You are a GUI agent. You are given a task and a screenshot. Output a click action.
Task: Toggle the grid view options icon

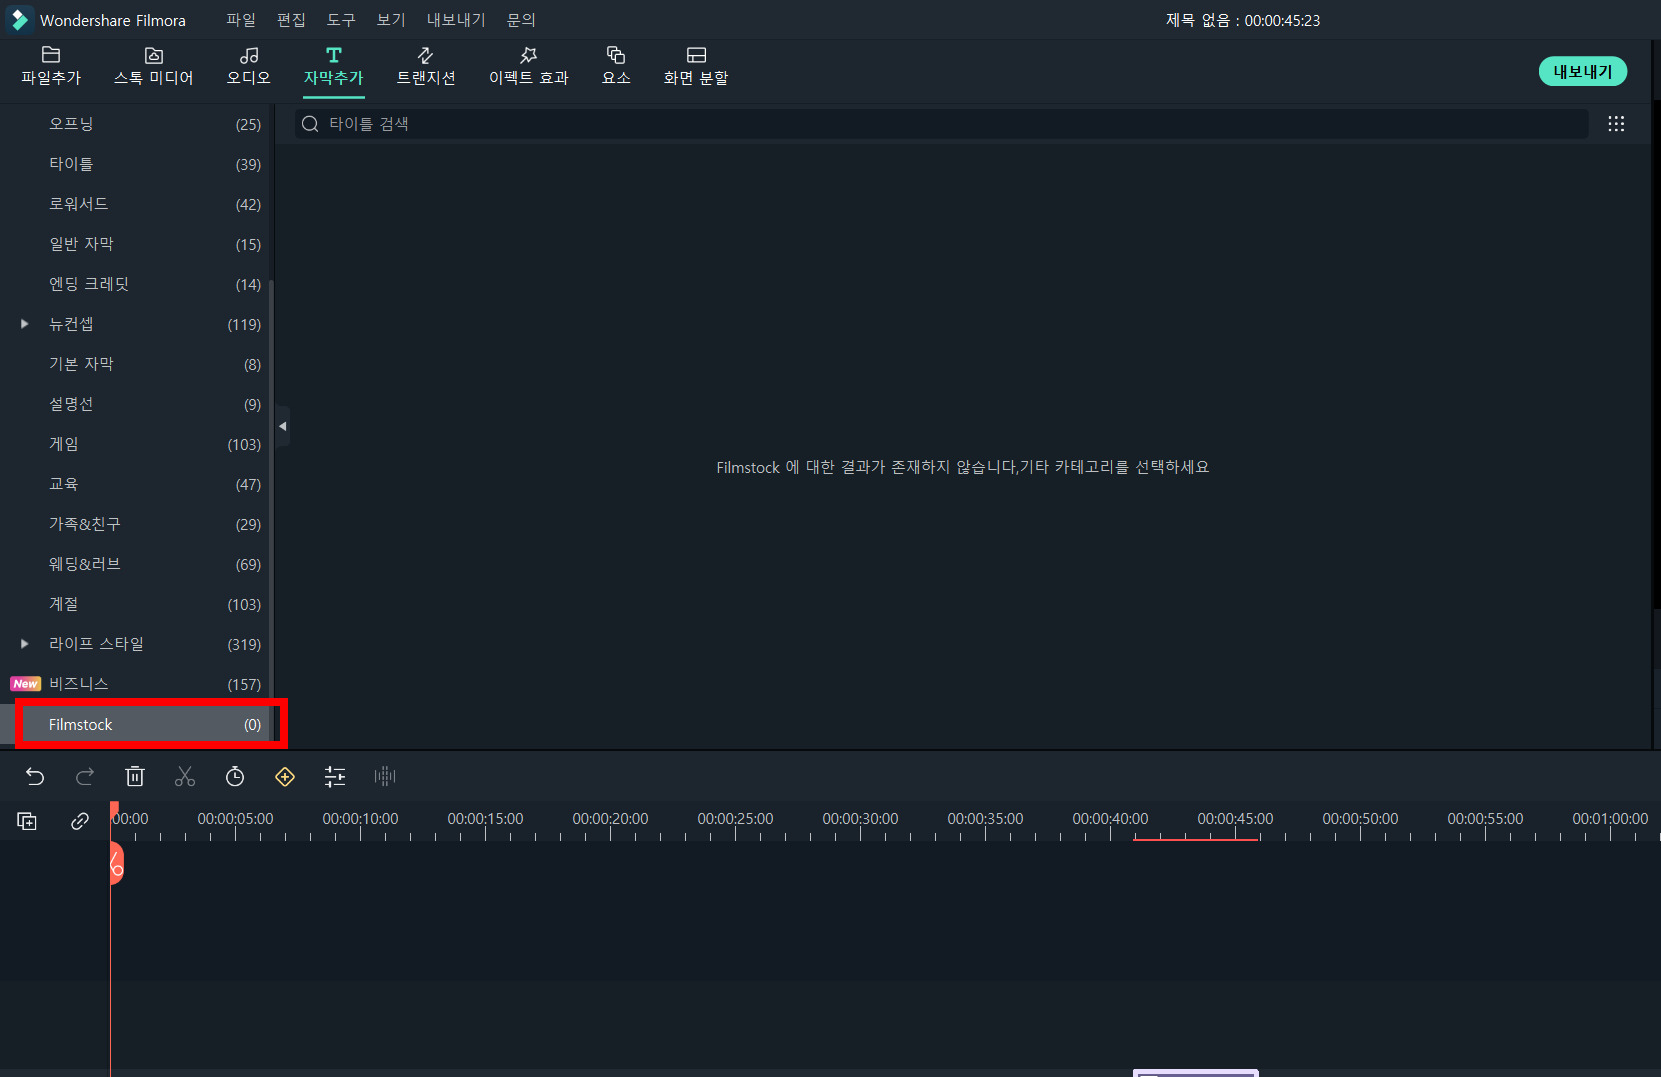point(1616,124)
